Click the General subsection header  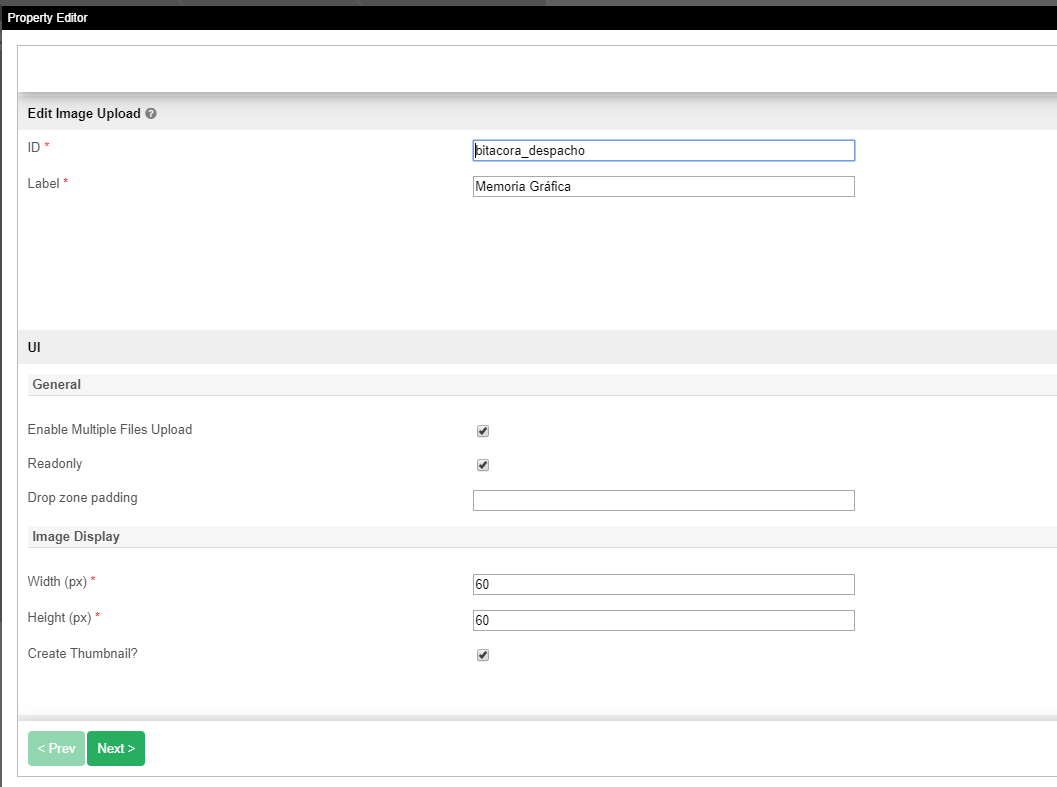pyautogui.click(x=57, y=384)
